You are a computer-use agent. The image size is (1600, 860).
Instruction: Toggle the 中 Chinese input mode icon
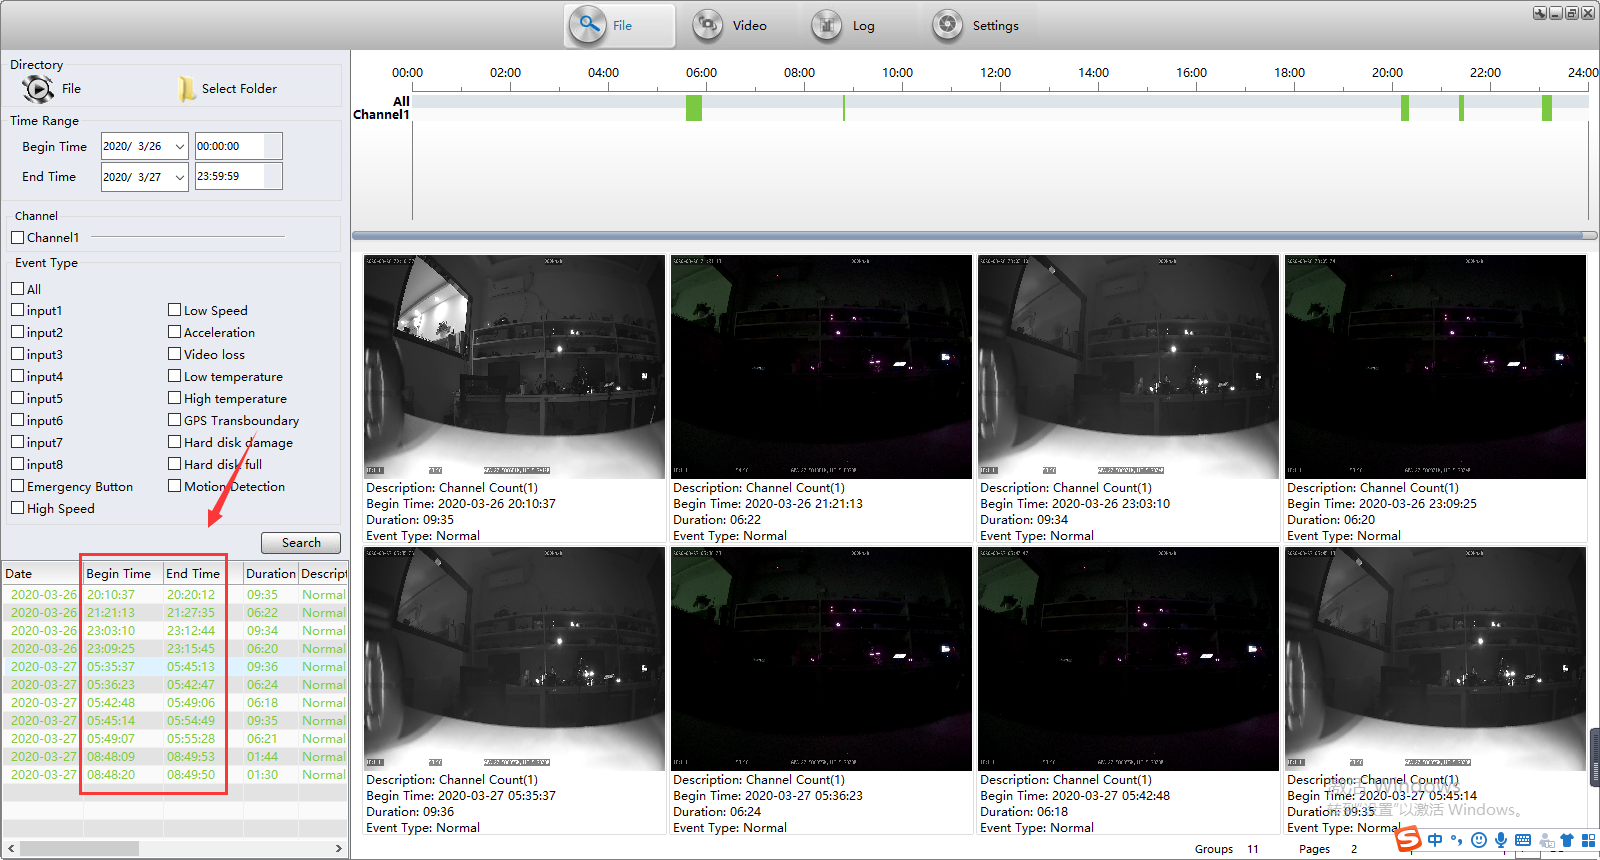tap(1436, 840)
